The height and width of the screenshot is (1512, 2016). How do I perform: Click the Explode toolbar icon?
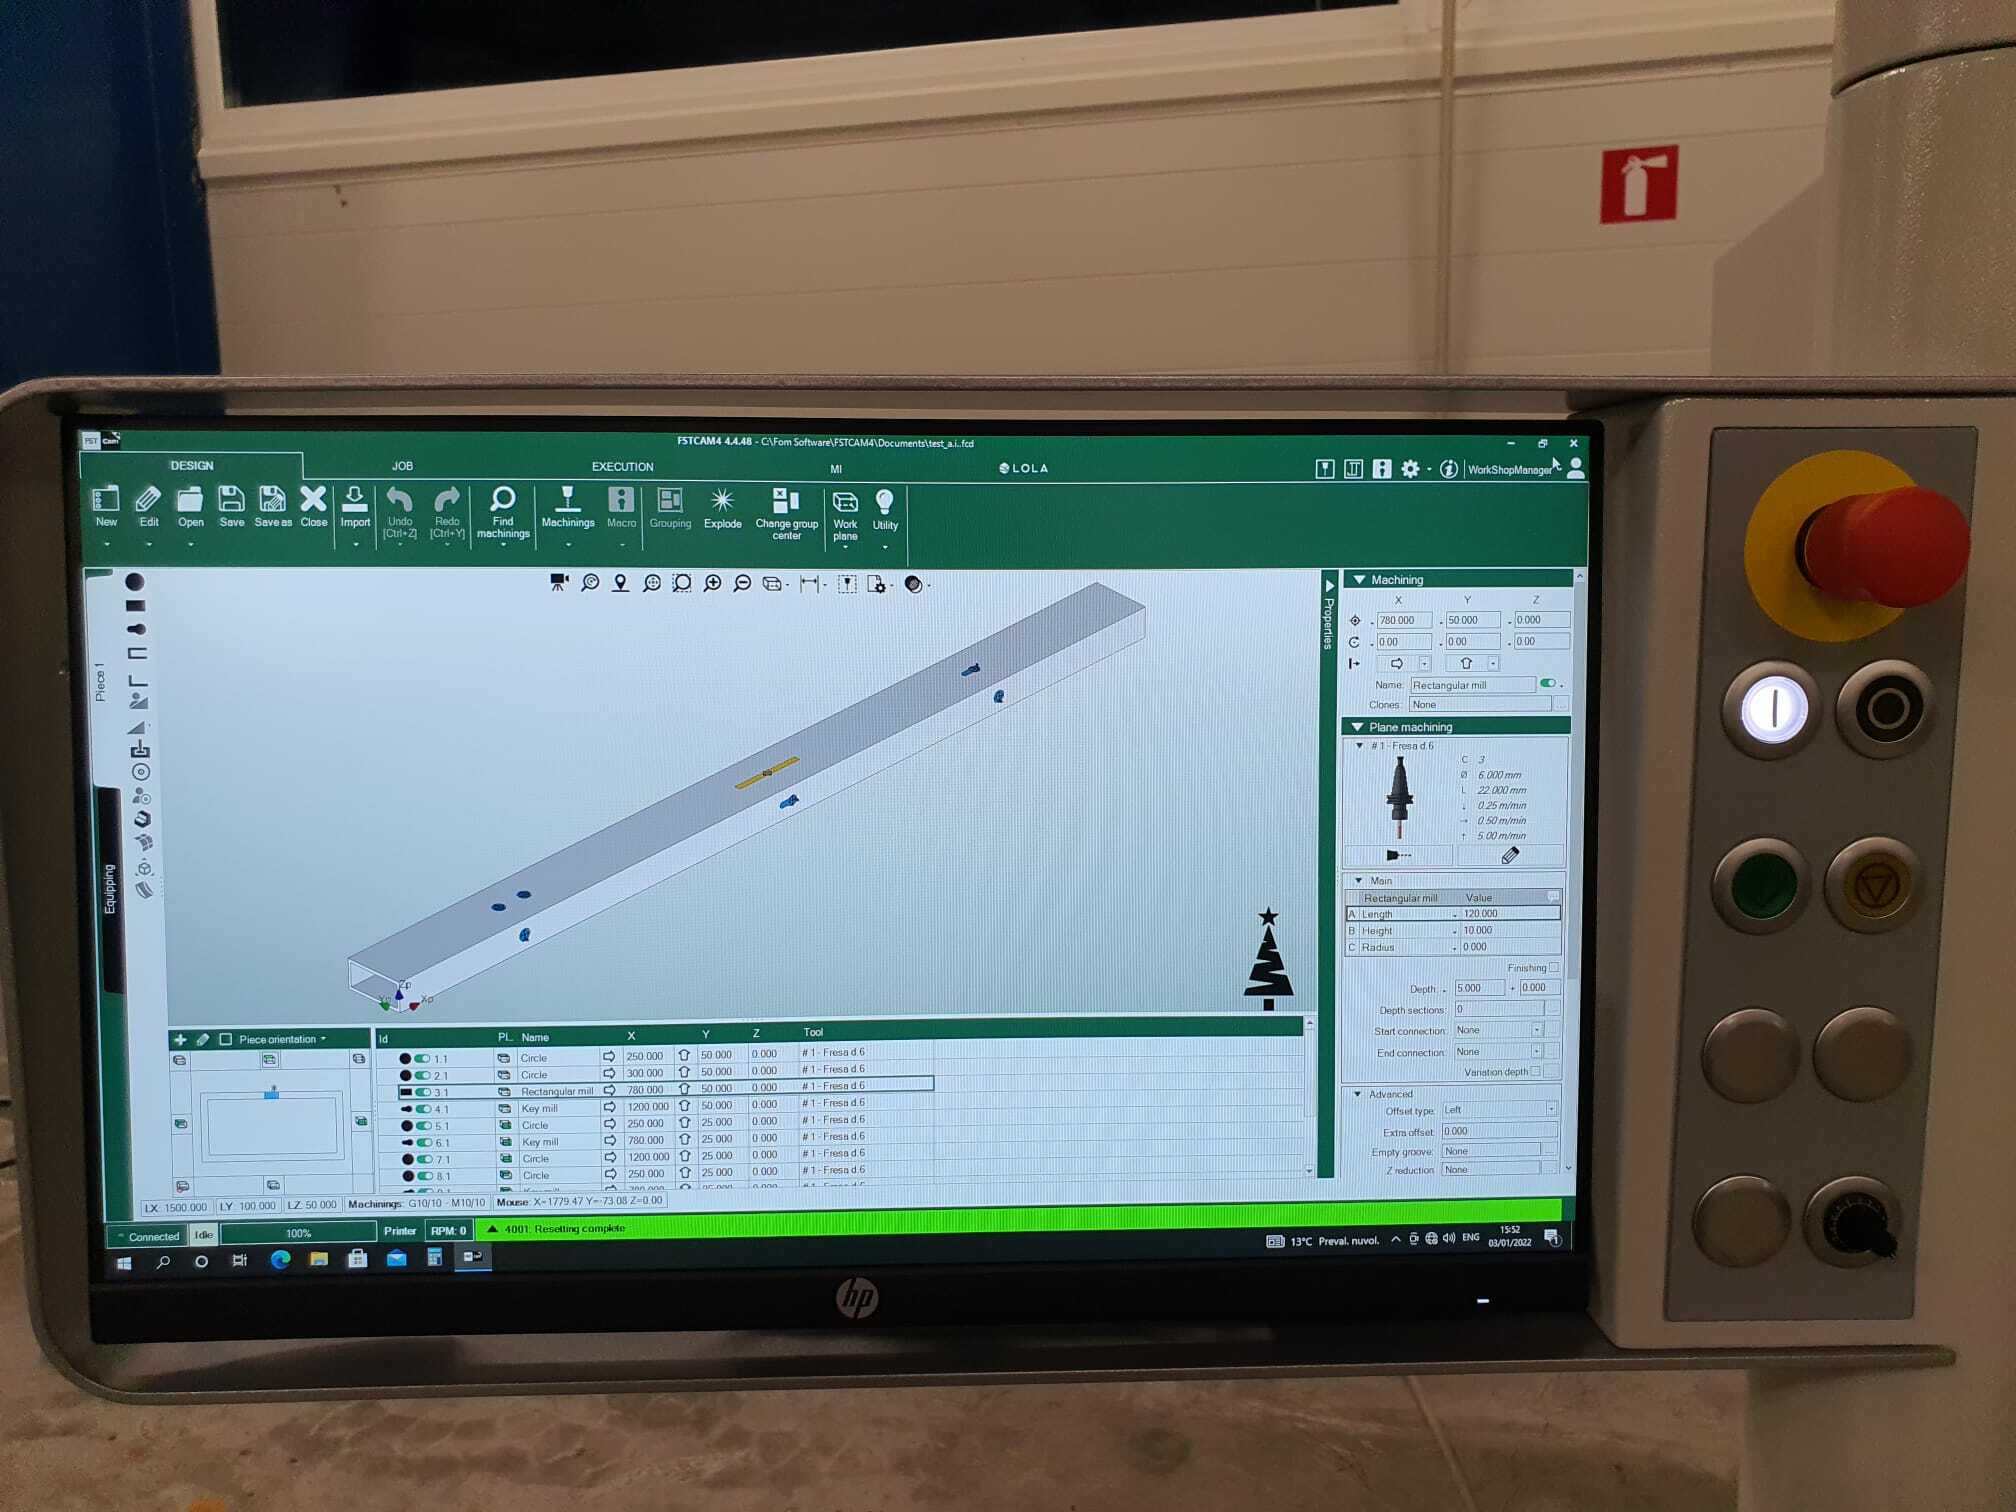click(x=722, y=500)
